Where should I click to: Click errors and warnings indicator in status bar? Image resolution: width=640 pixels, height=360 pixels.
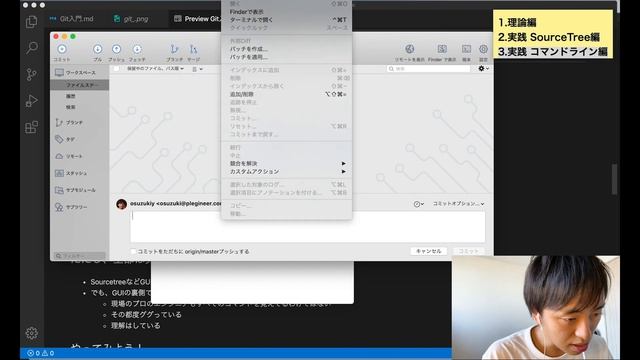tap(40, 353)
